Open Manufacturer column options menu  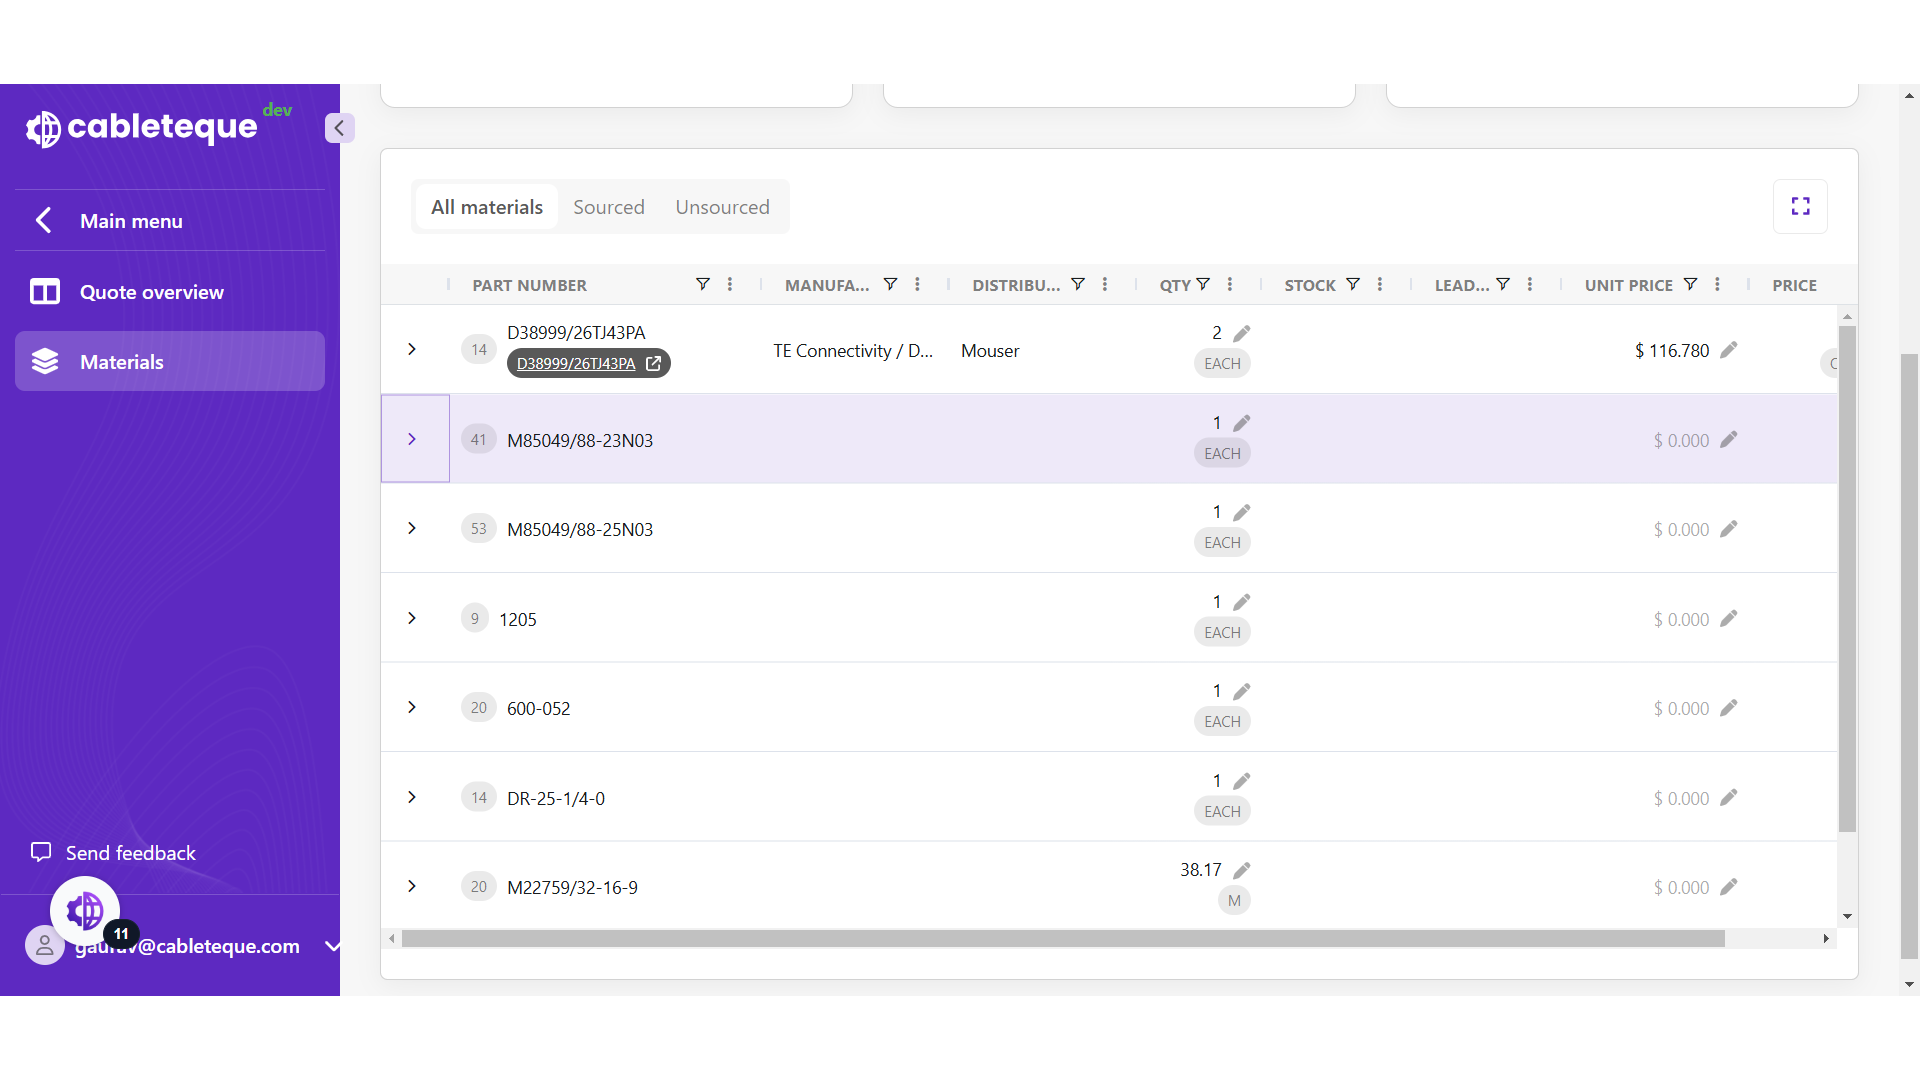pyautogui.click(x=917, y=285)
